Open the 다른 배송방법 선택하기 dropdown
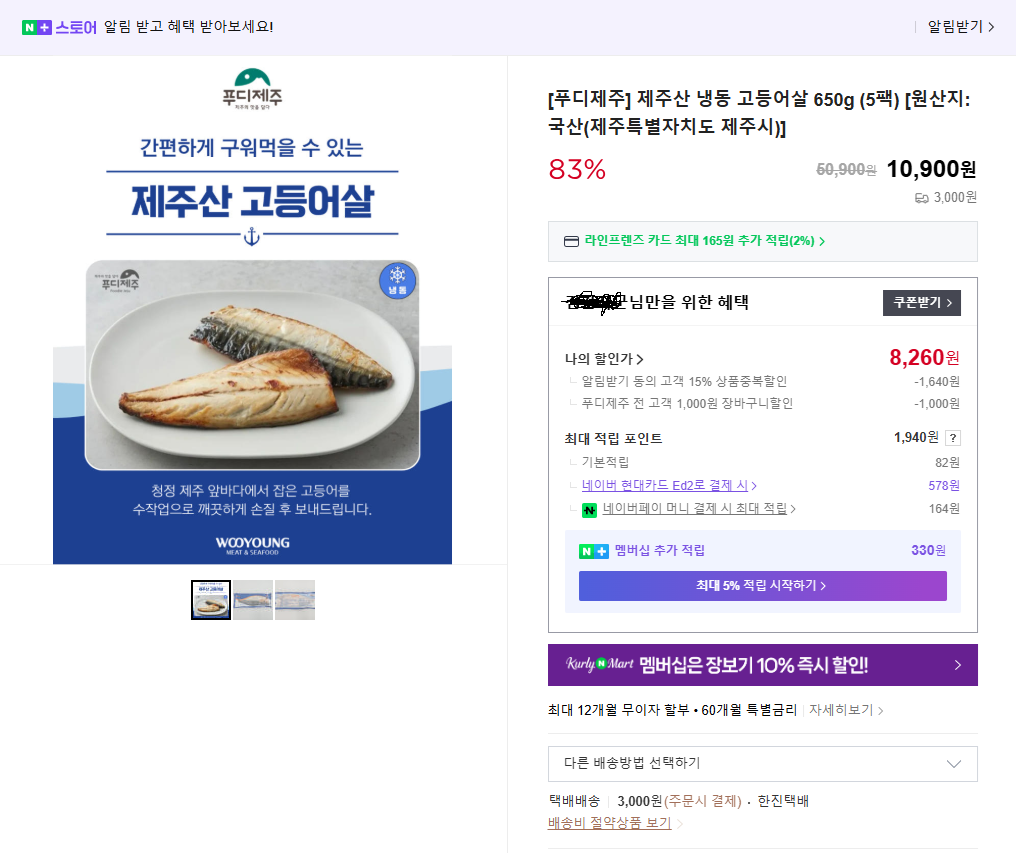 (x=763, y=763)
